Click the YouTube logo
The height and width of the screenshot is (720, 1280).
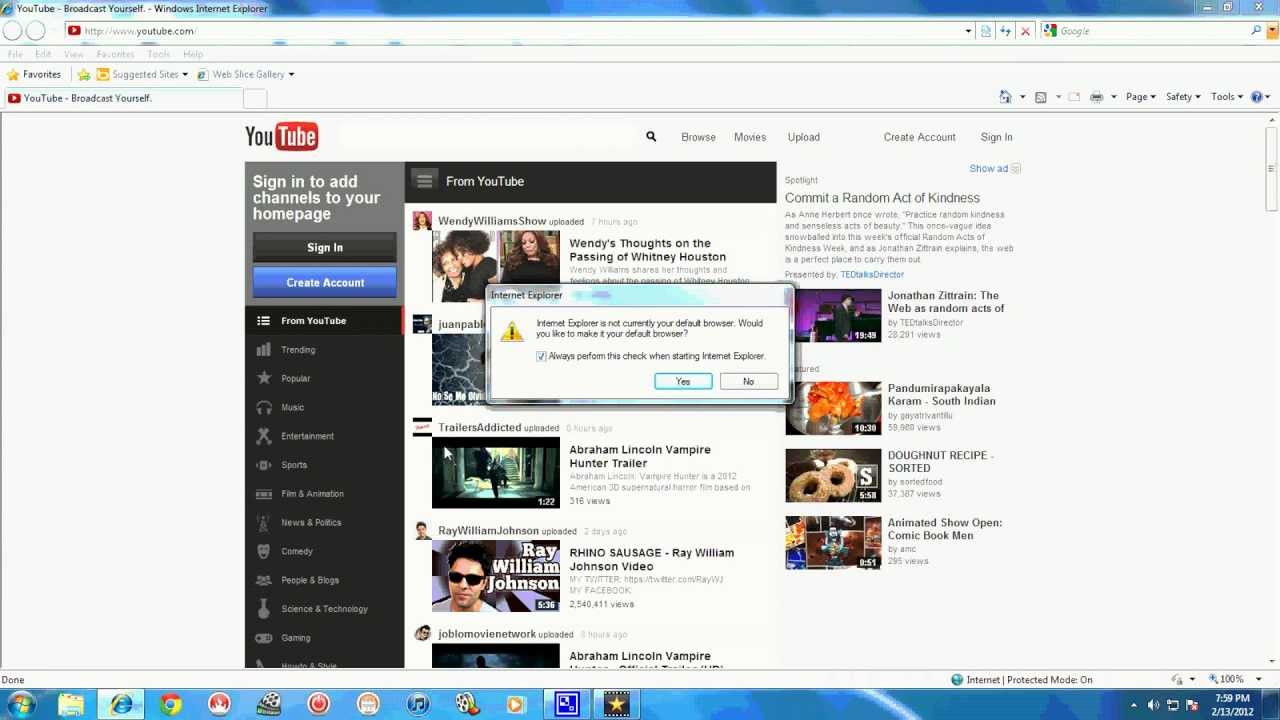[x=282, y=137]
